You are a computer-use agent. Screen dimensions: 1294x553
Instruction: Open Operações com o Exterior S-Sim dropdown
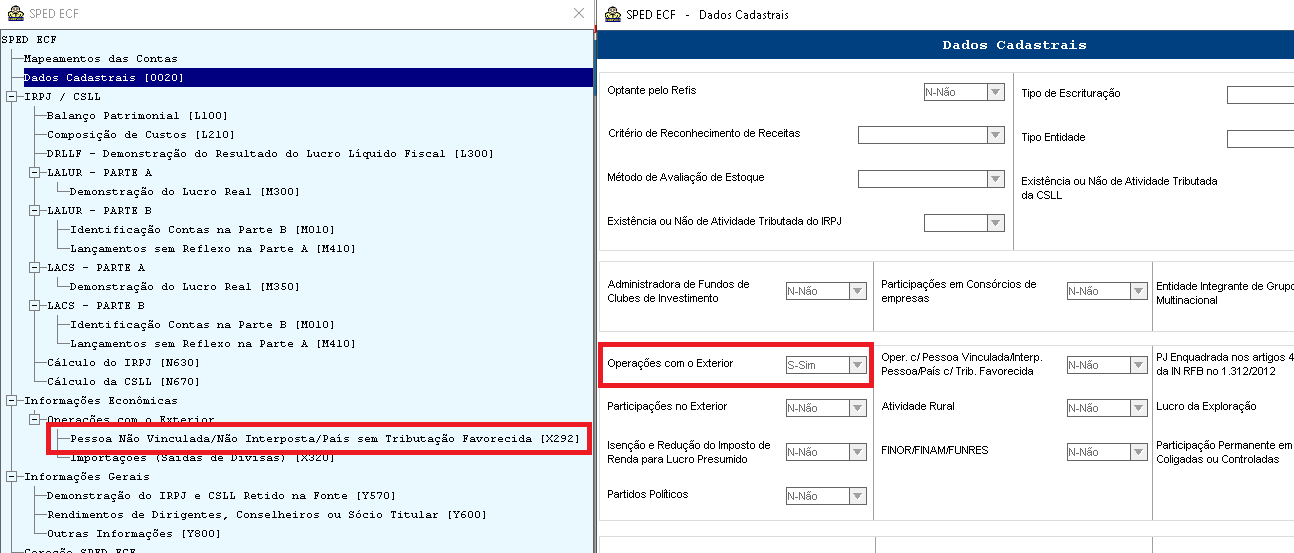pyautogui.click(x=857, y=365)
